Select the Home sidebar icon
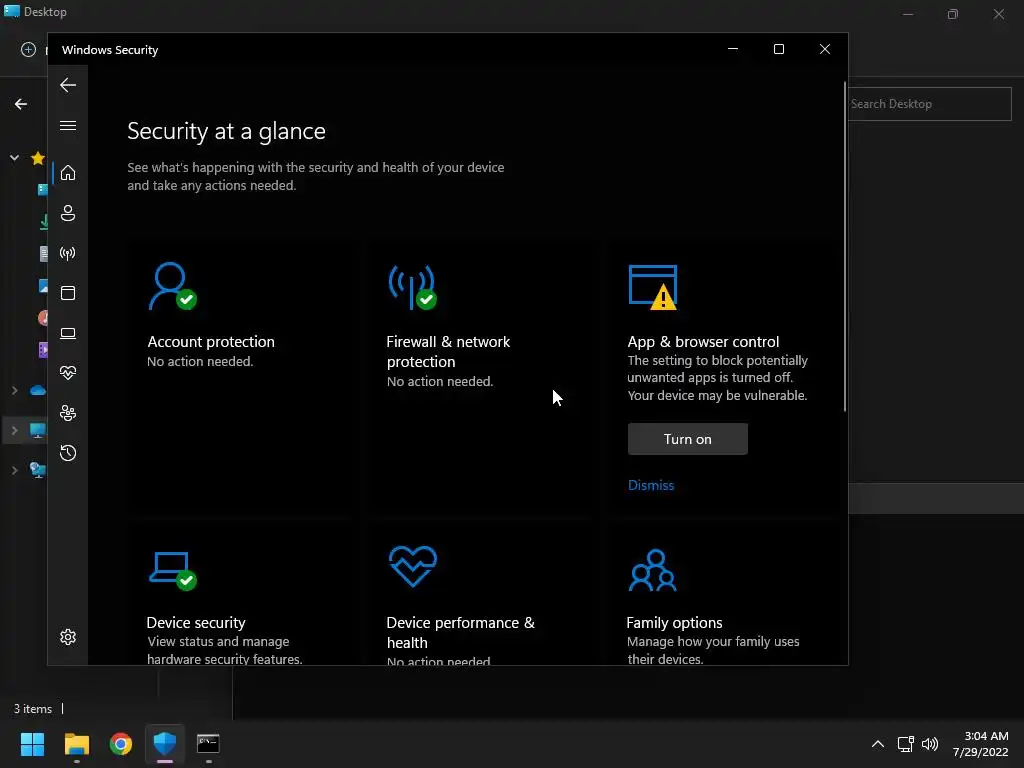 pos(68,173)
